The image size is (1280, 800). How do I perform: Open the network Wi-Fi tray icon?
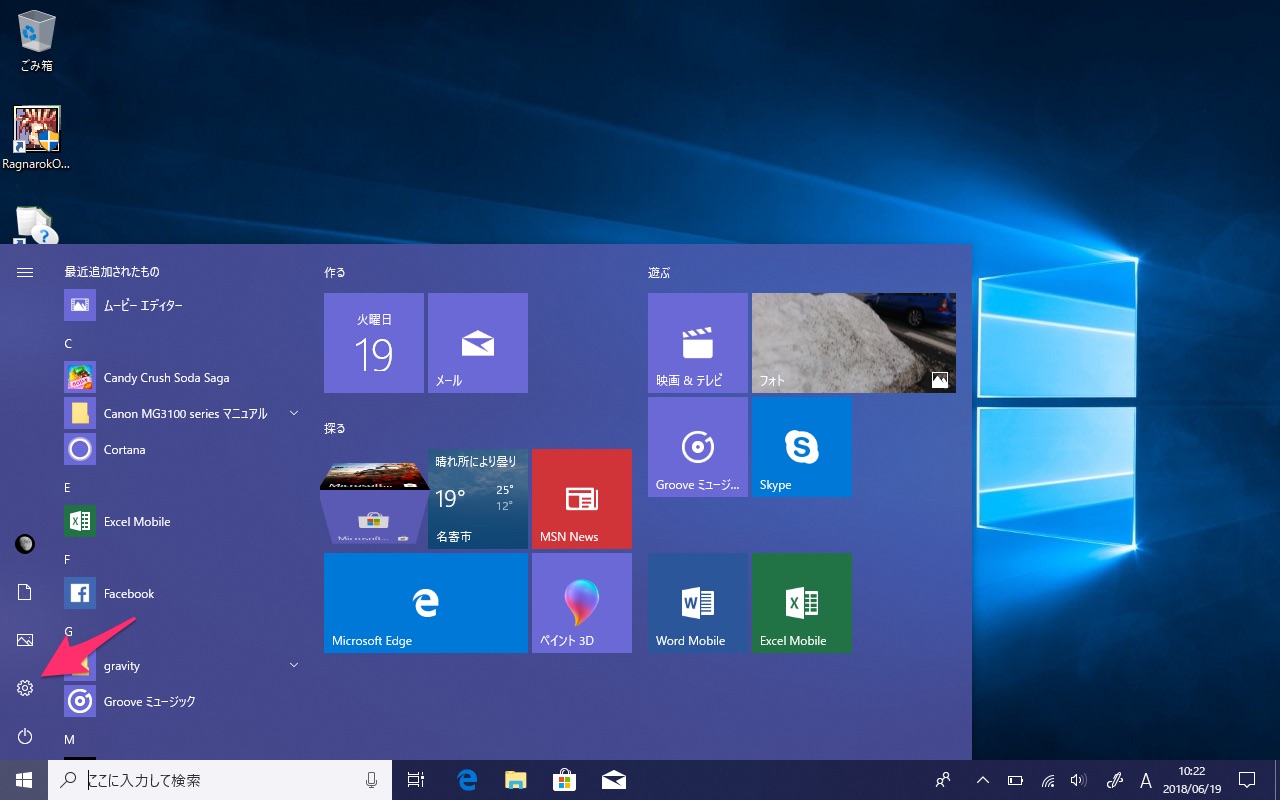click(1048, 780)
